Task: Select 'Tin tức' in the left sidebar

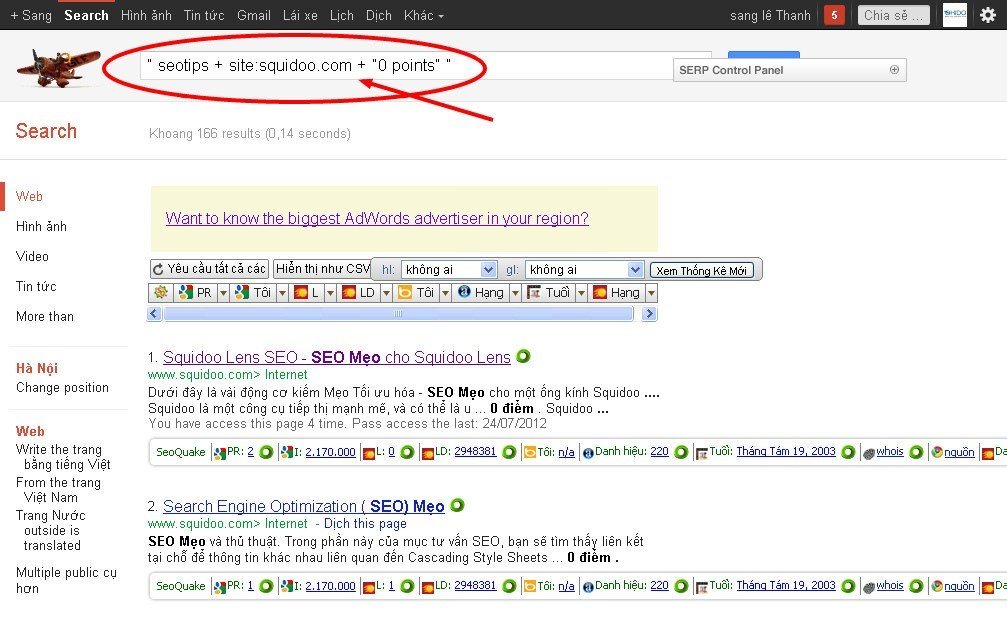Action: (36, 286)
